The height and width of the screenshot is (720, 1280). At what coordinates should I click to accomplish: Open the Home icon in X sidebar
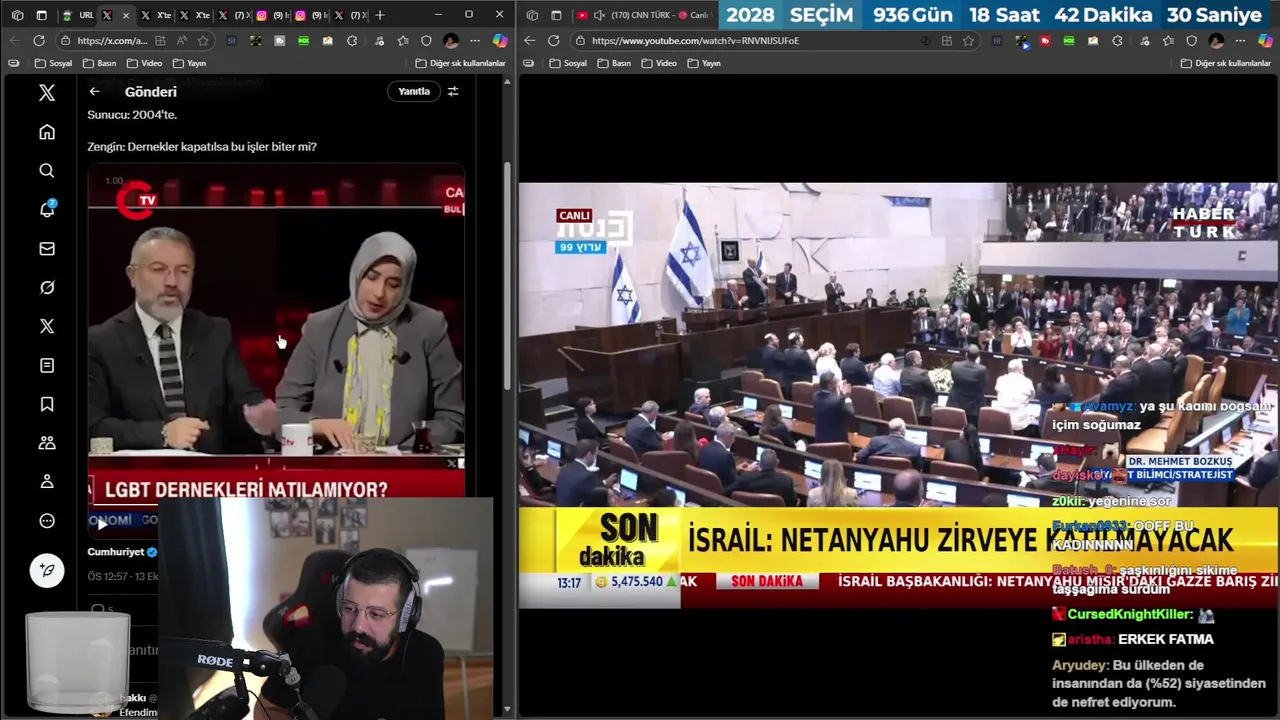[47, 132]
